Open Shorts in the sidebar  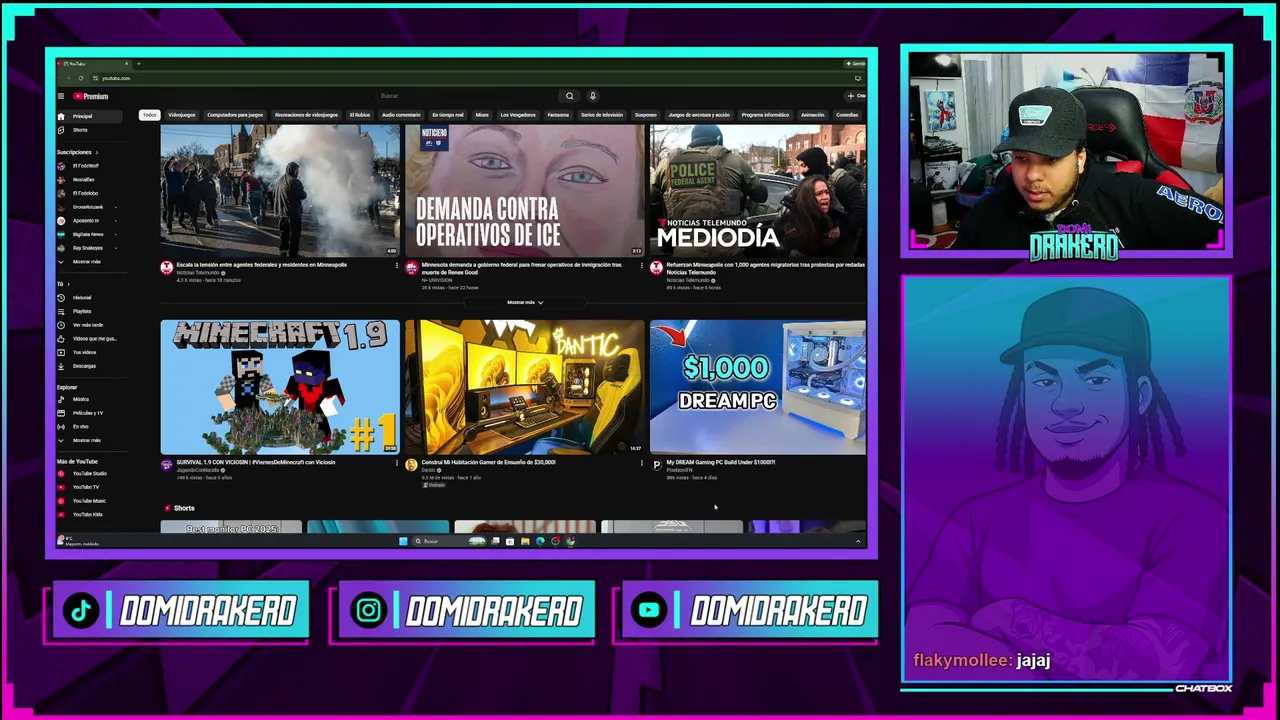coord(89,130)
